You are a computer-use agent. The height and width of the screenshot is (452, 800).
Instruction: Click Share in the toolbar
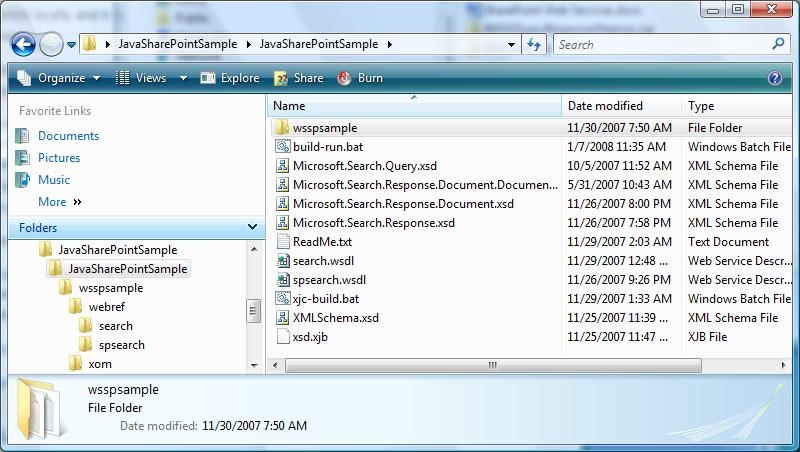(x=299, y=78)
